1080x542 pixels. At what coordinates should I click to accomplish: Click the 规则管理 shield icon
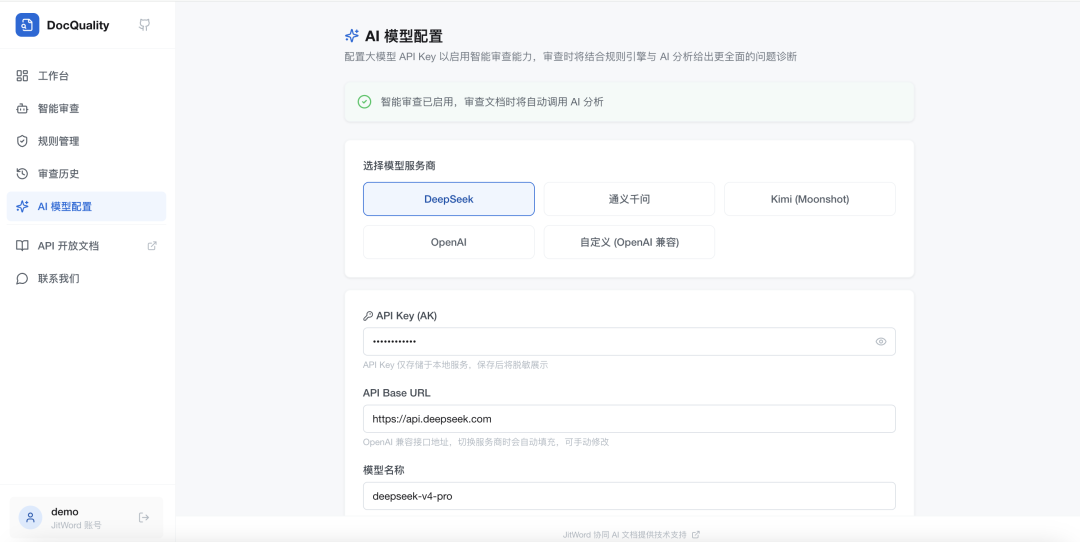coord(22,141)
